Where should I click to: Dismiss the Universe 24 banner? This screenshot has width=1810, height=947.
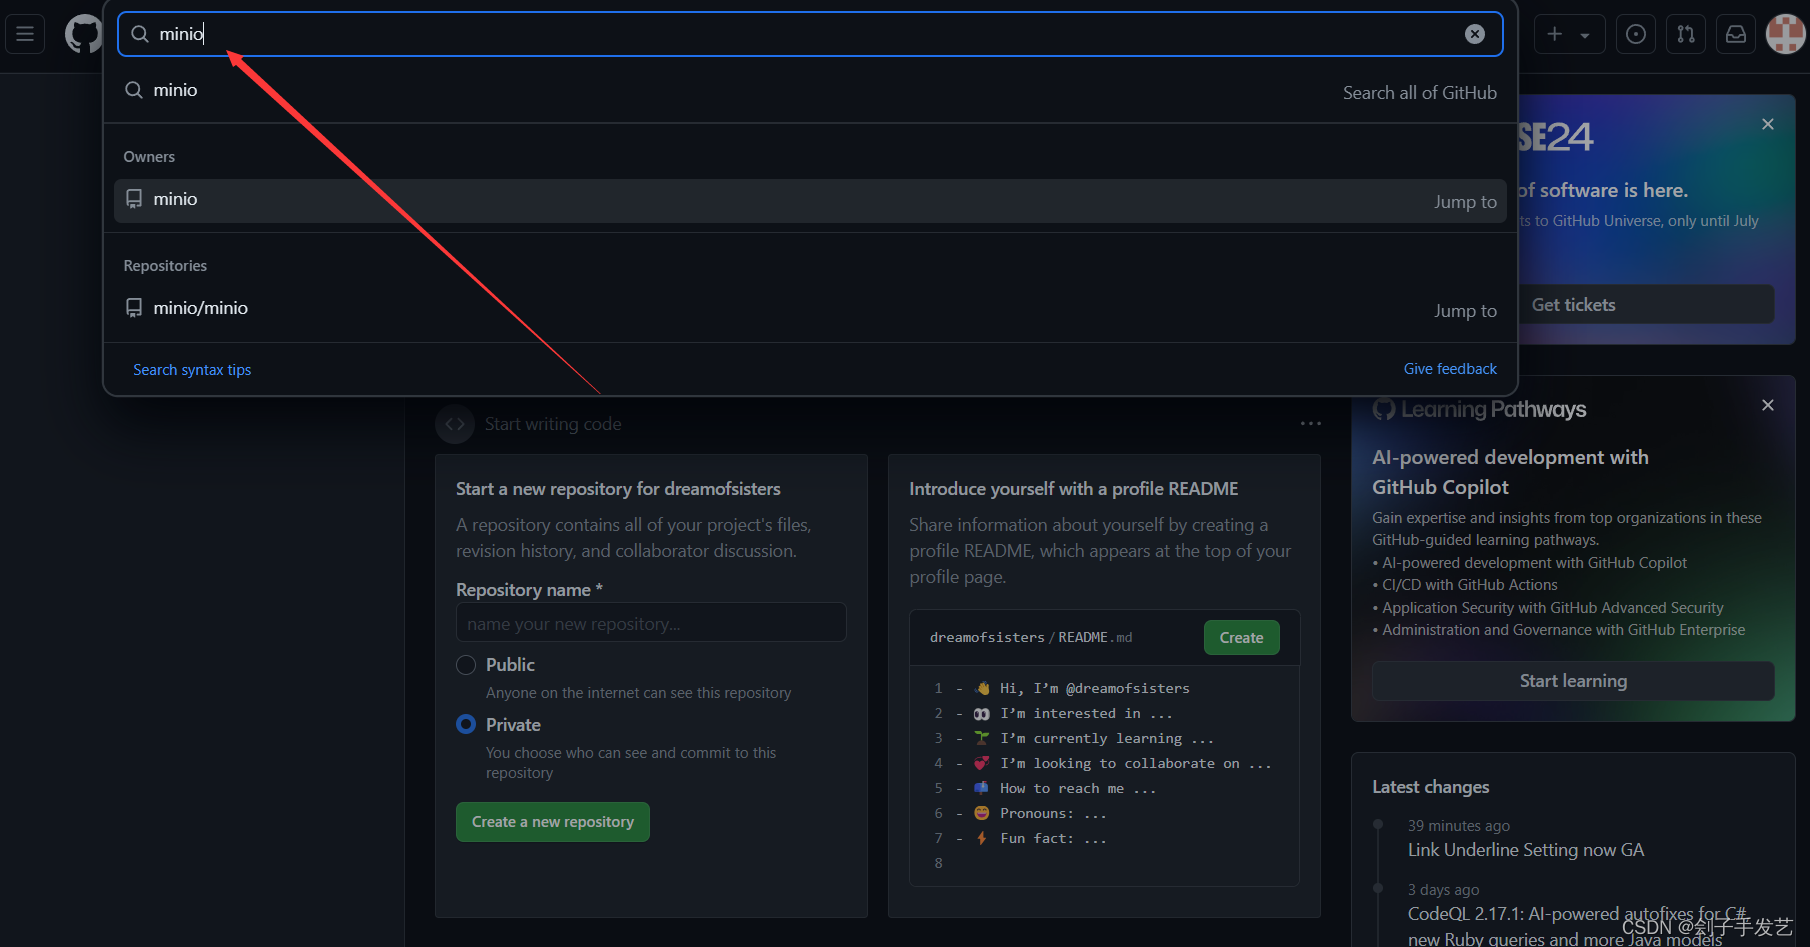(1768, 124)
